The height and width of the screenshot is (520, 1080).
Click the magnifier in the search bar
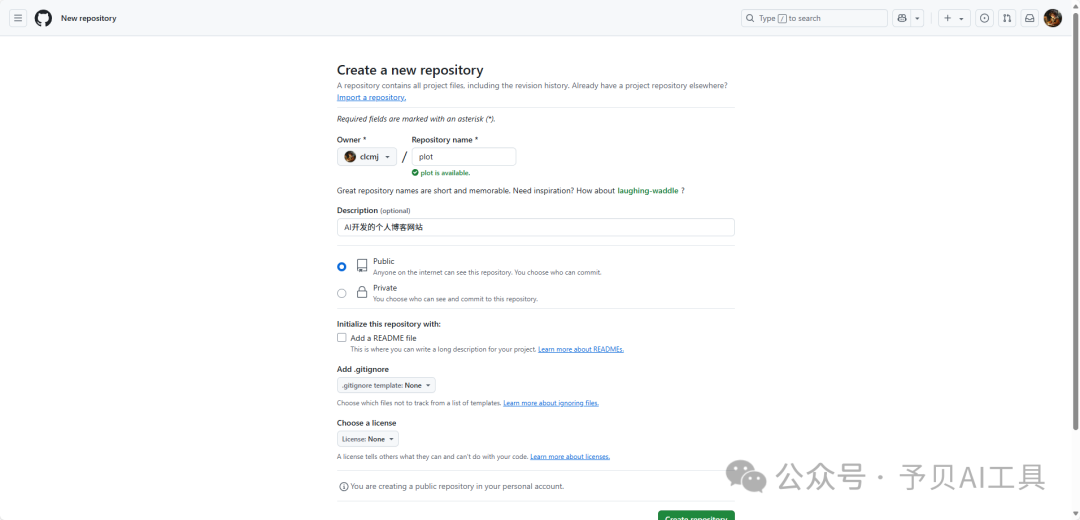750,18
